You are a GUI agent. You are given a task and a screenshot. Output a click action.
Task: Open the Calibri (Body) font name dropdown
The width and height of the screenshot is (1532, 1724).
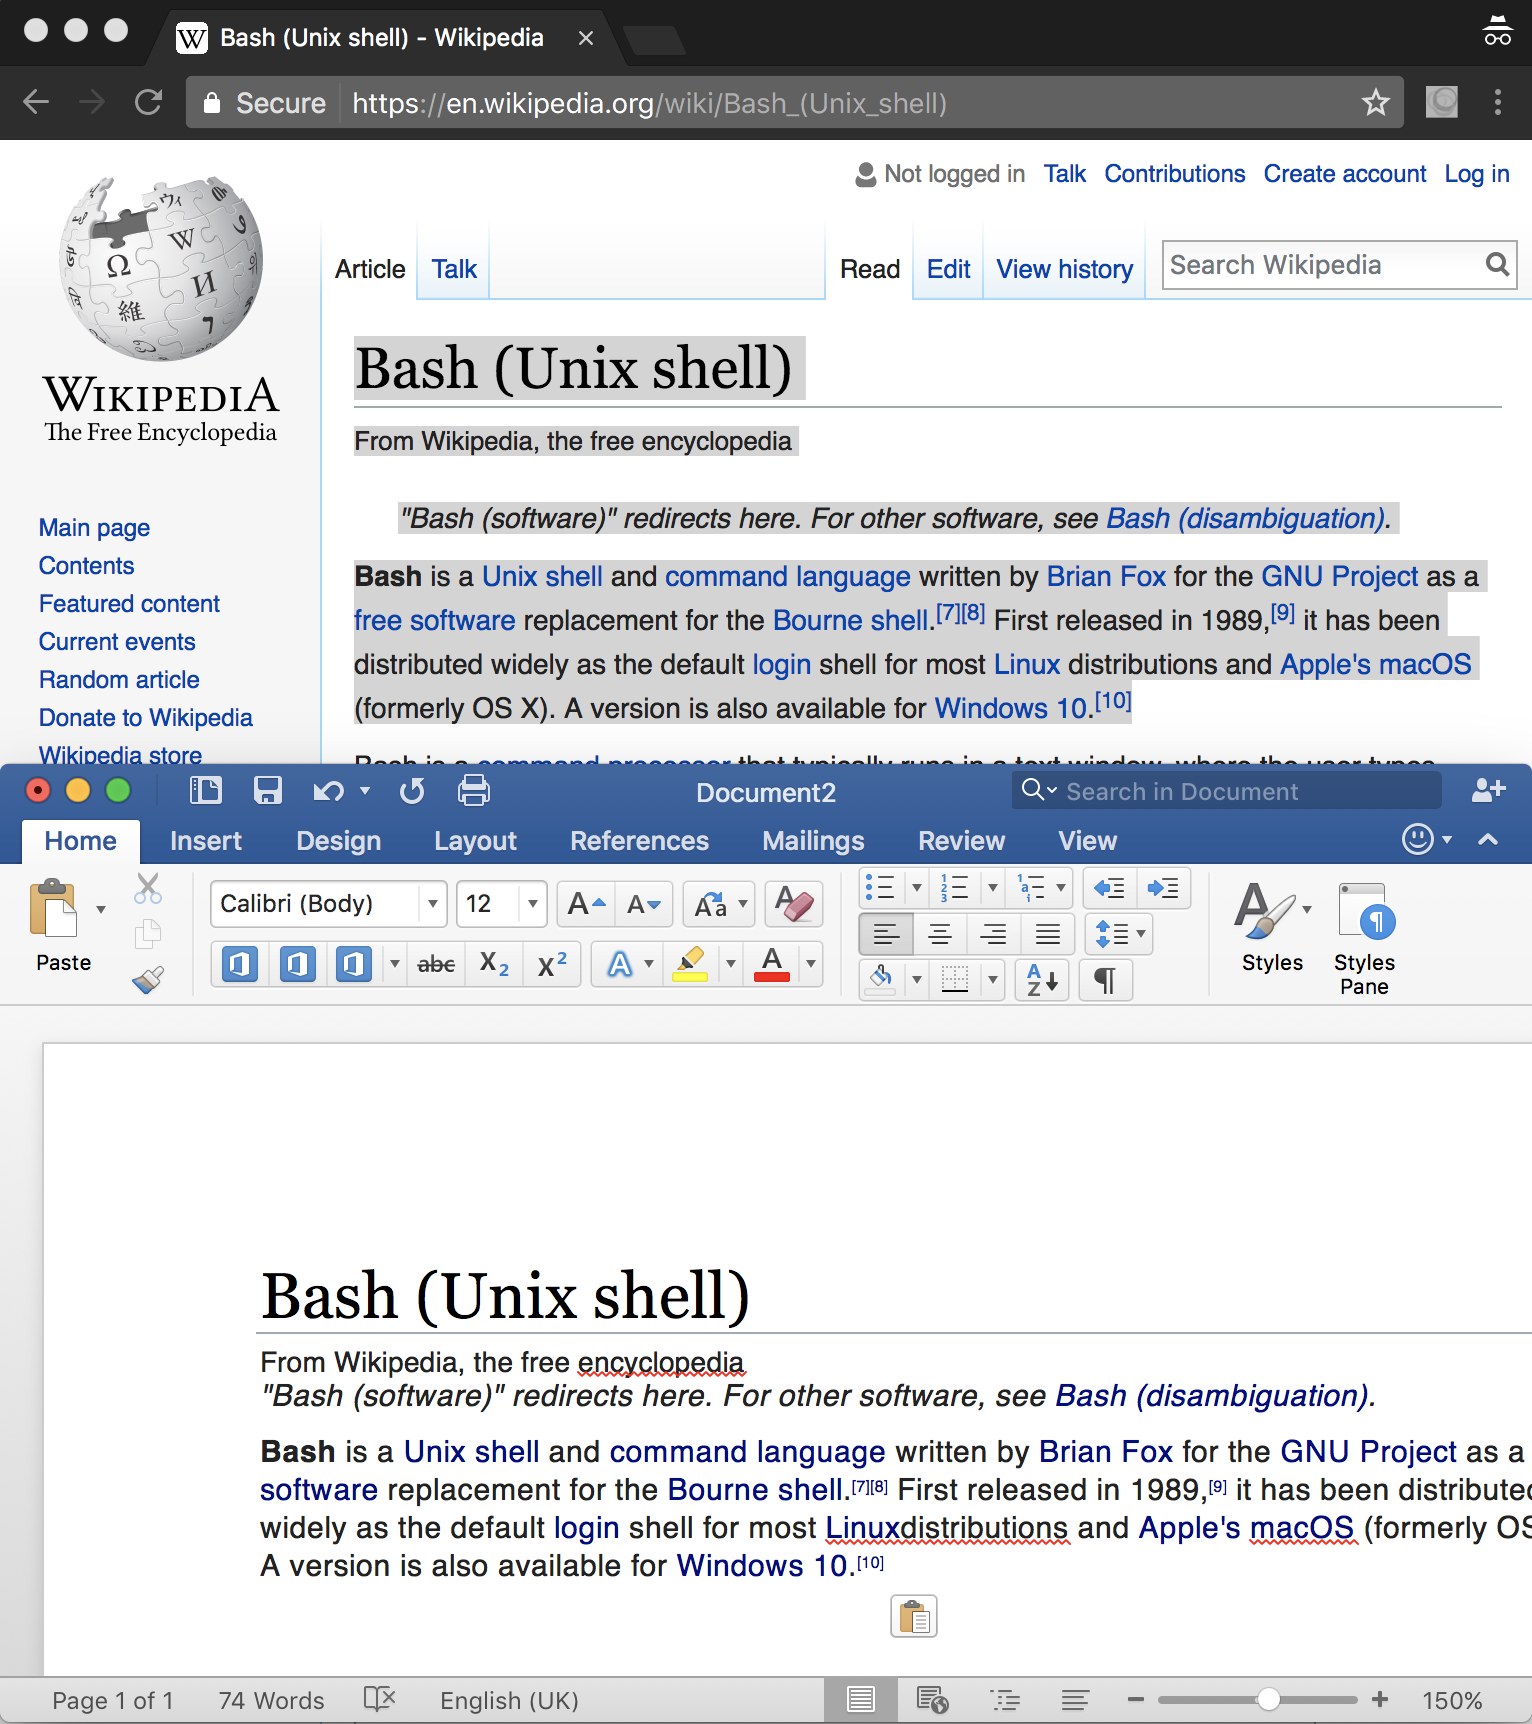pyautogui.click(x=432, y=904)
